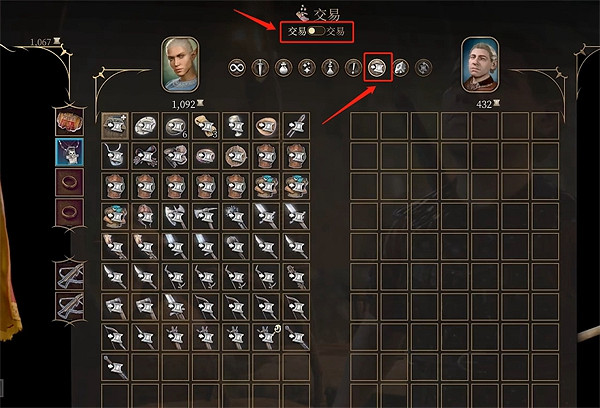The image size is (600, 408).
Task: Select the infinity 'all items' filter icon
Action: click(x=236, y=68)
